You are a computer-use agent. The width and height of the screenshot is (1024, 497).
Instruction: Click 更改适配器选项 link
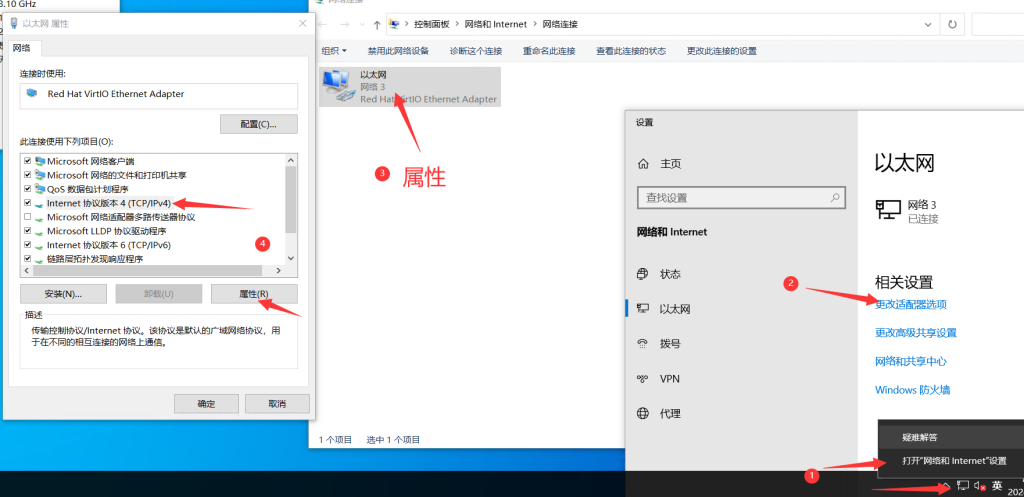[x=910, y=304]
